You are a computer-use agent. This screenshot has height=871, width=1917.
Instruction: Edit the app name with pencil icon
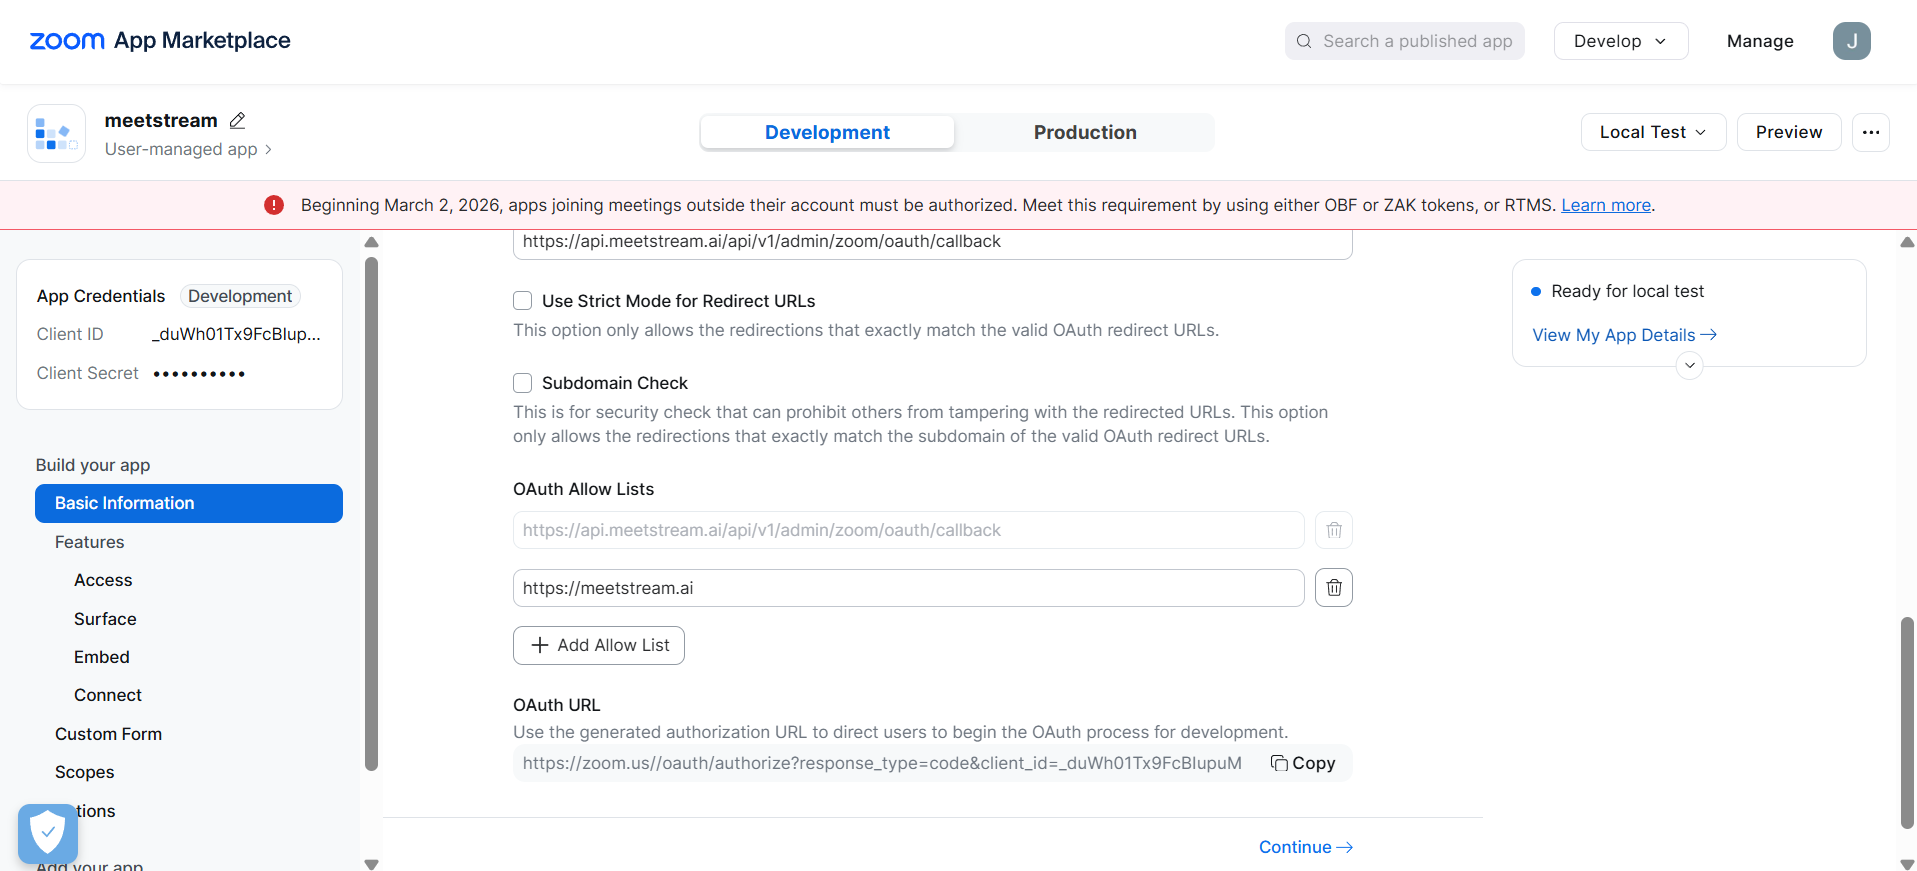(x=237, y=120)
